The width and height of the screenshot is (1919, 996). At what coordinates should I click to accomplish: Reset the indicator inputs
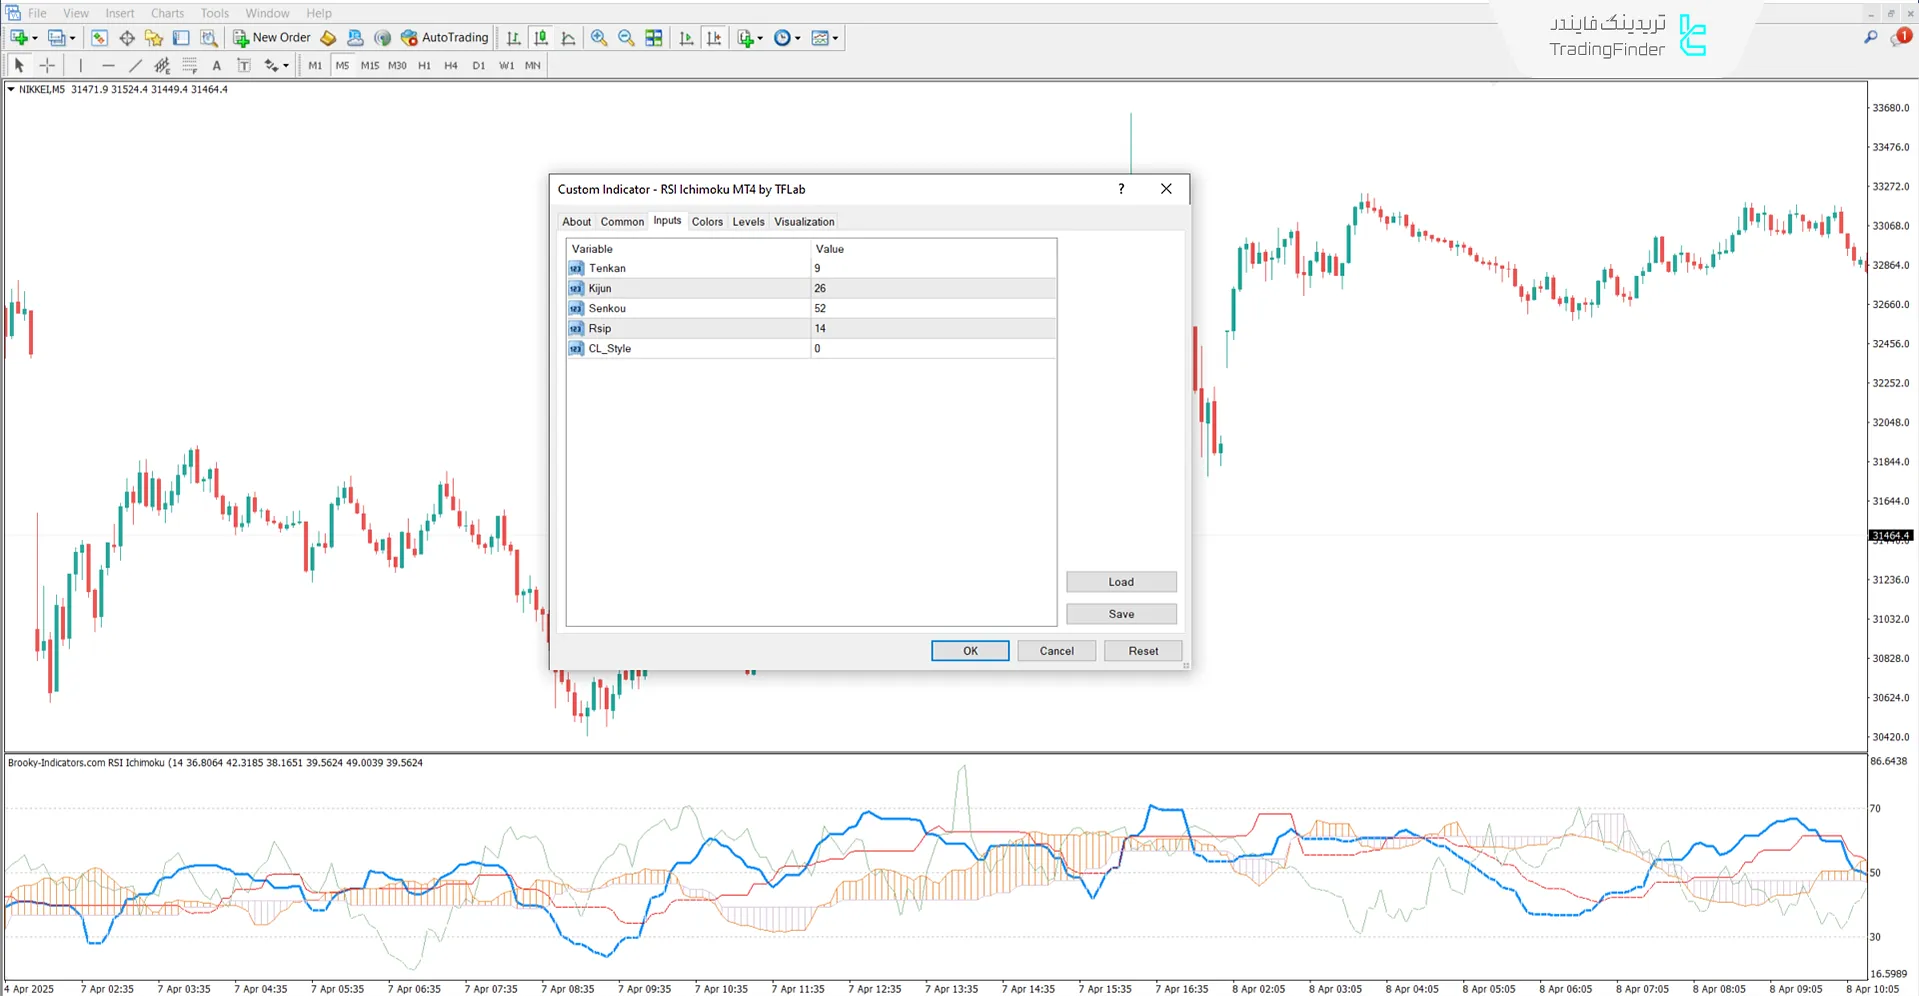[1142, 650]
